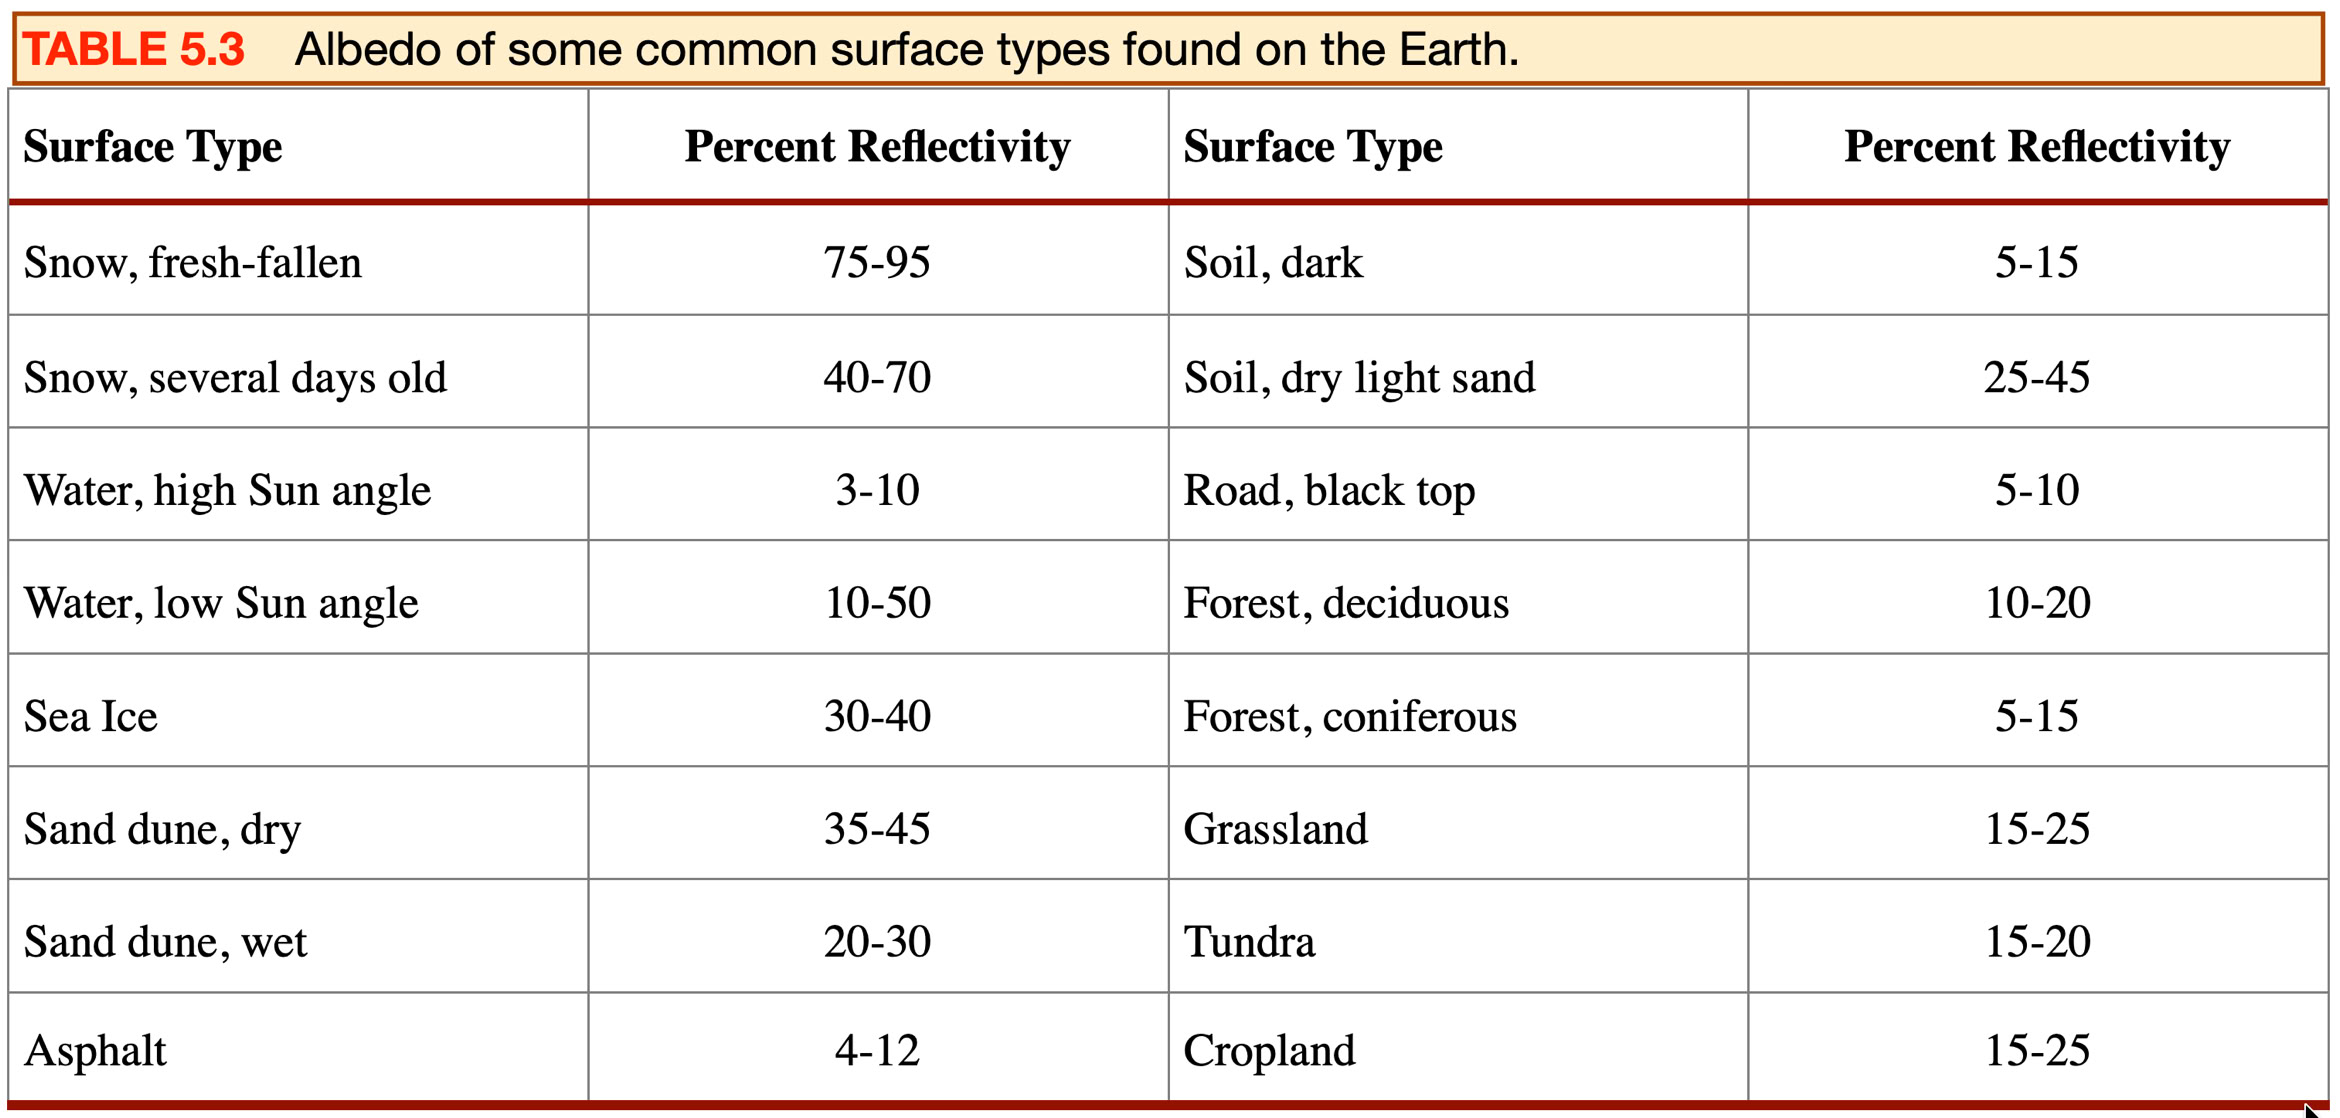The width and height of the screenshot is (2340, 1118).
Task: Click the Albedo caption text
Action: click(x=907, y=49)
